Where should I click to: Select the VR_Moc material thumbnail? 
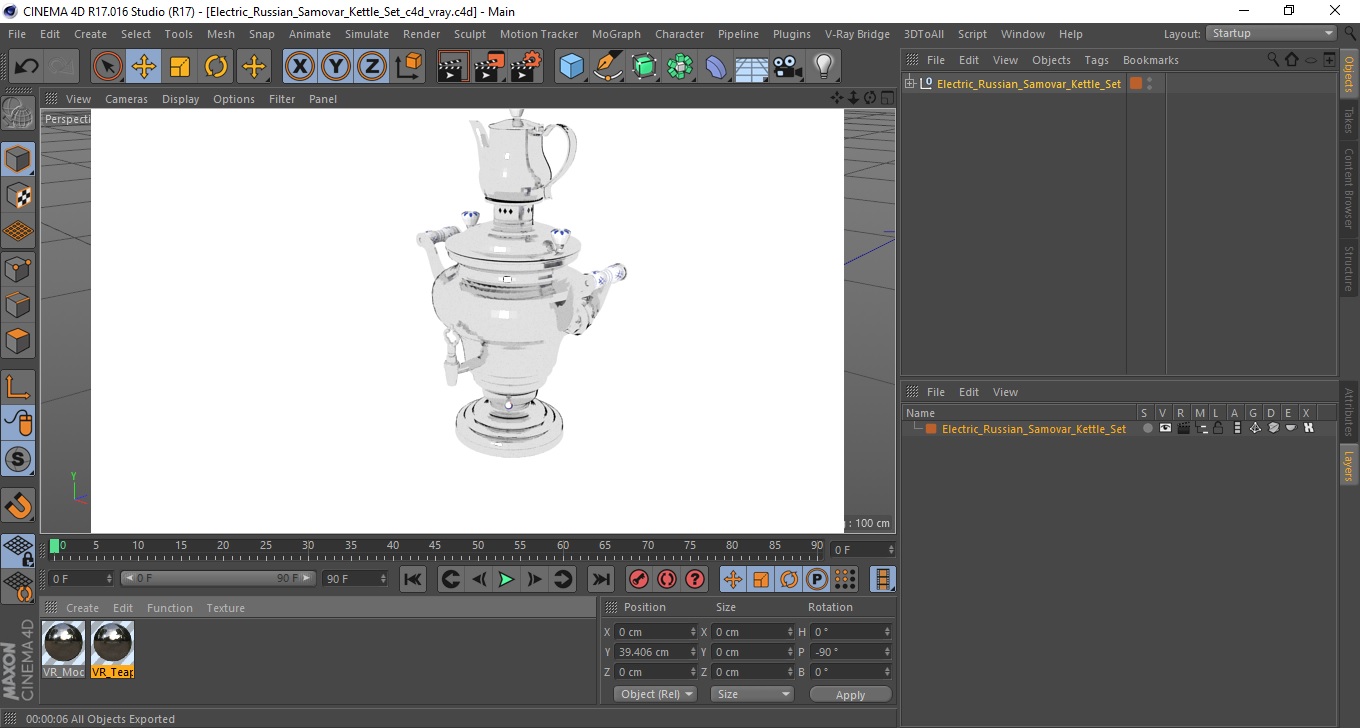[64, 649]
